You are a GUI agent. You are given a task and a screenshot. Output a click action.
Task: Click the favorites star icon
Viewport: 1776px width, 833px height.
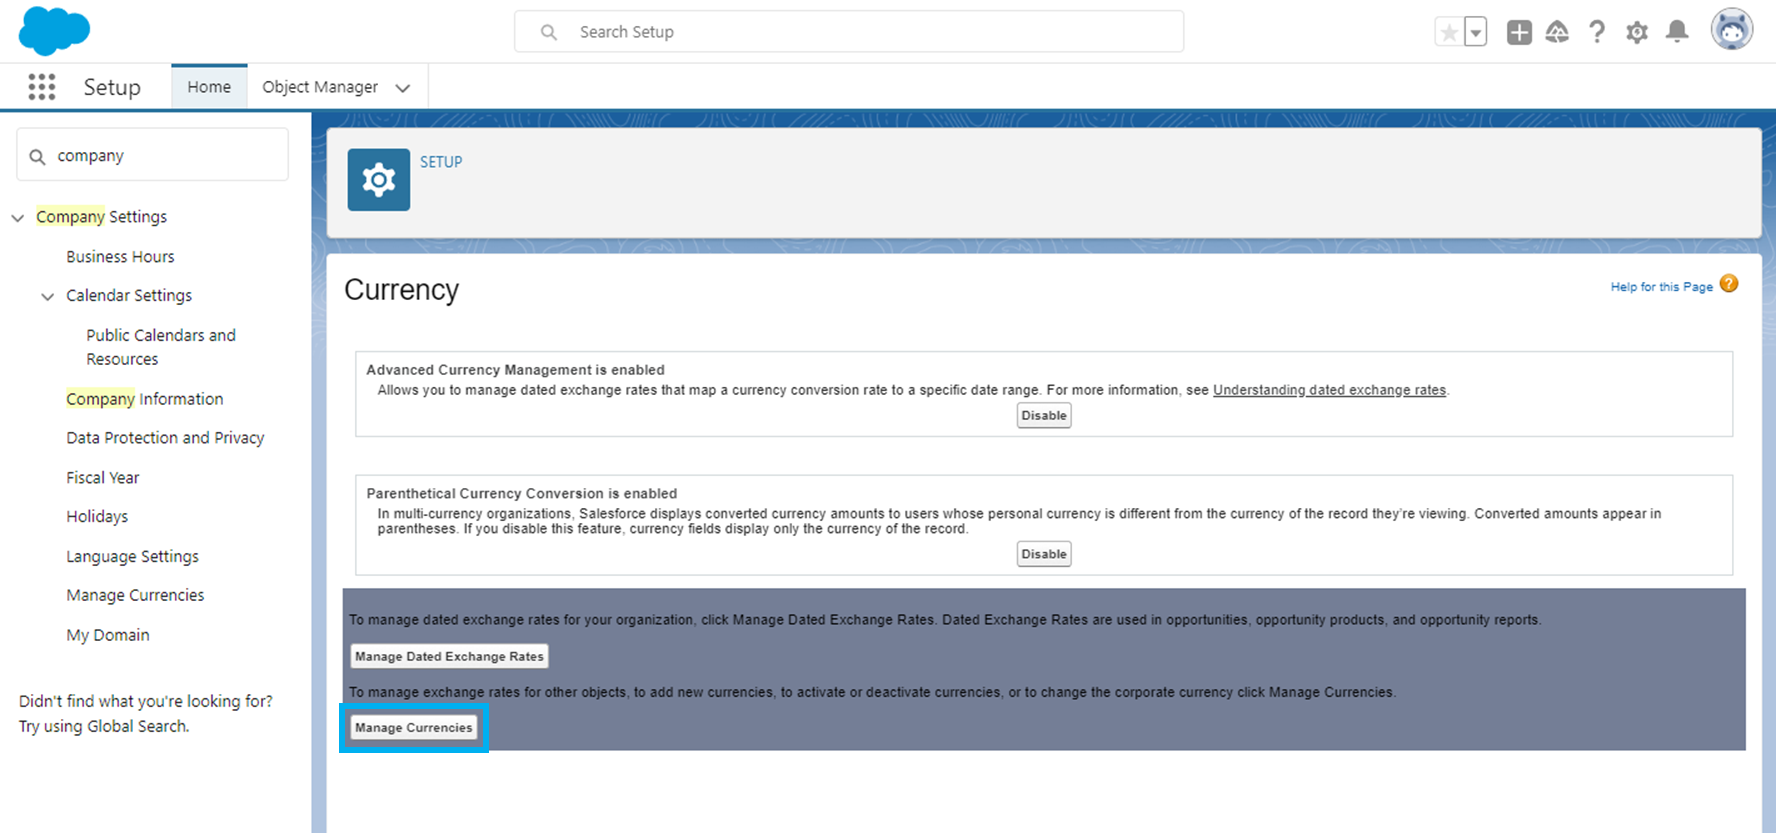tap(1449, 32)
